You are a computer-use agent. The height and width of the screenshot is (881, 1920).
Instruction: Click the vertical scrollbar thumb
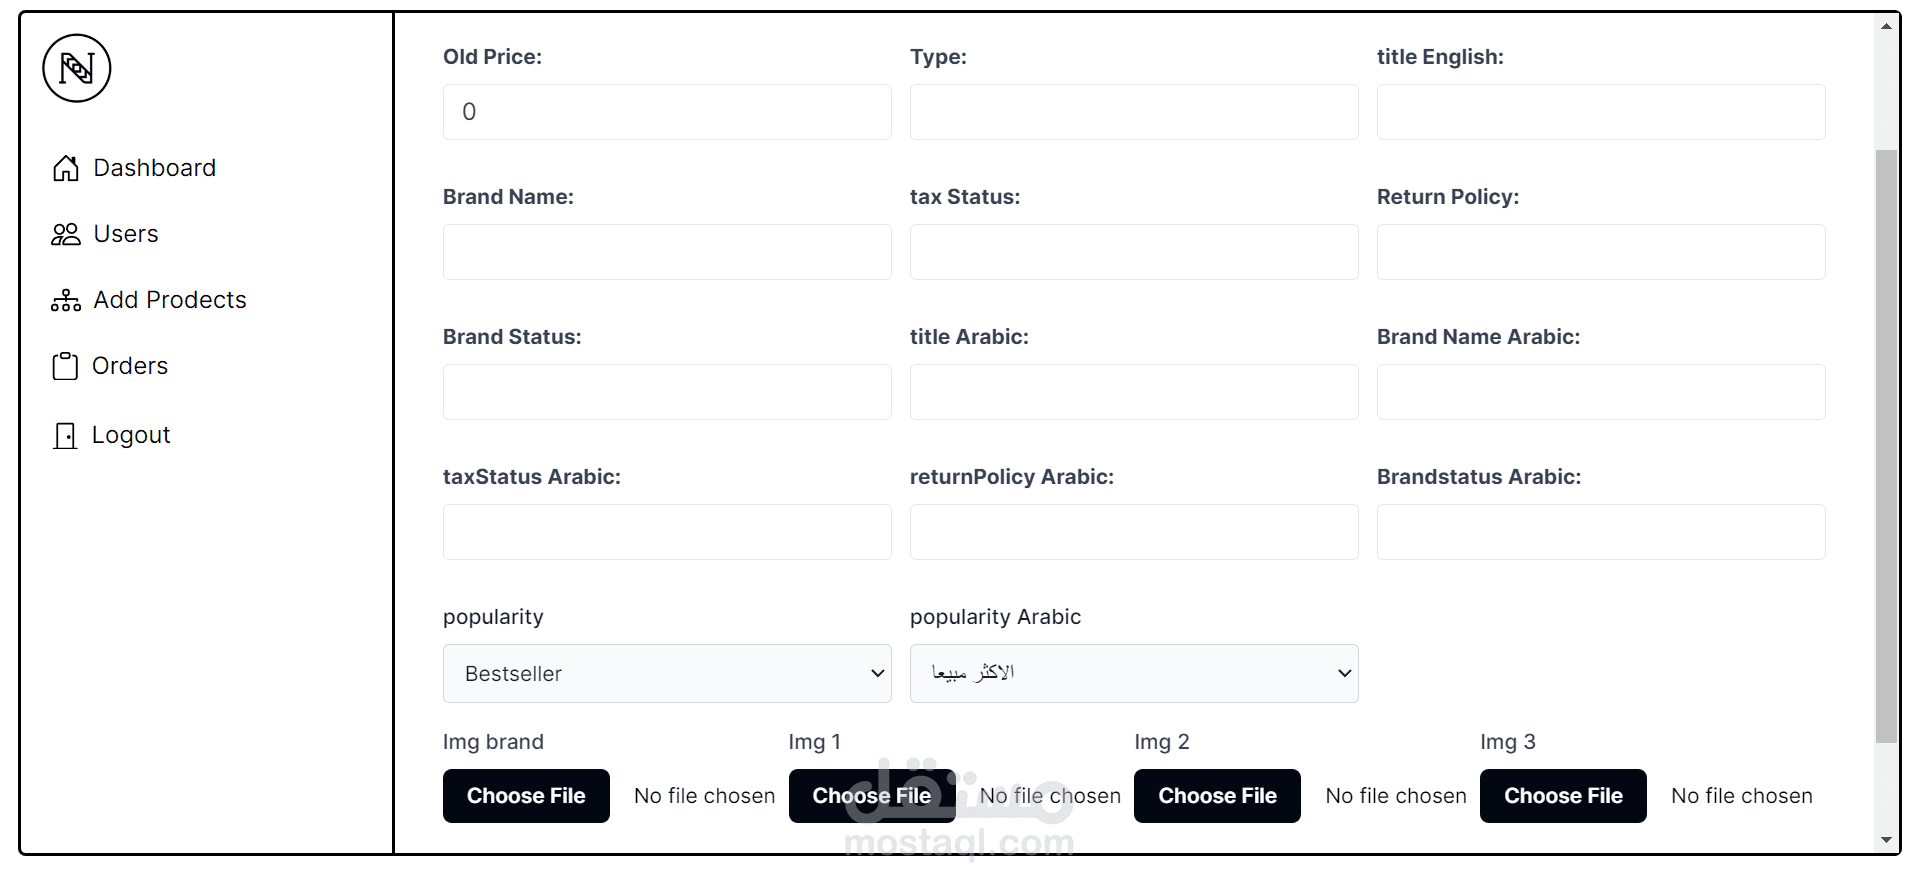point(1886,445)
